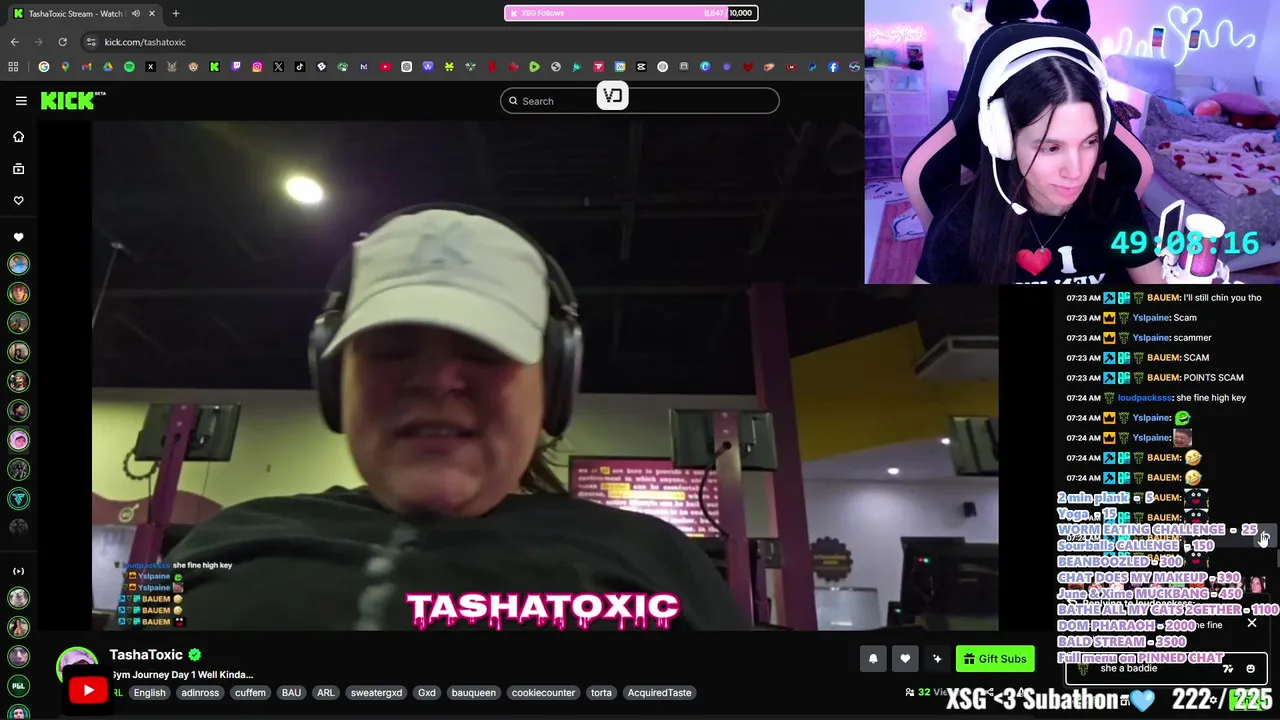Select the adinross tag
Image resolution: width=1280 pixels, height=720 pixels.
point(200,692)
